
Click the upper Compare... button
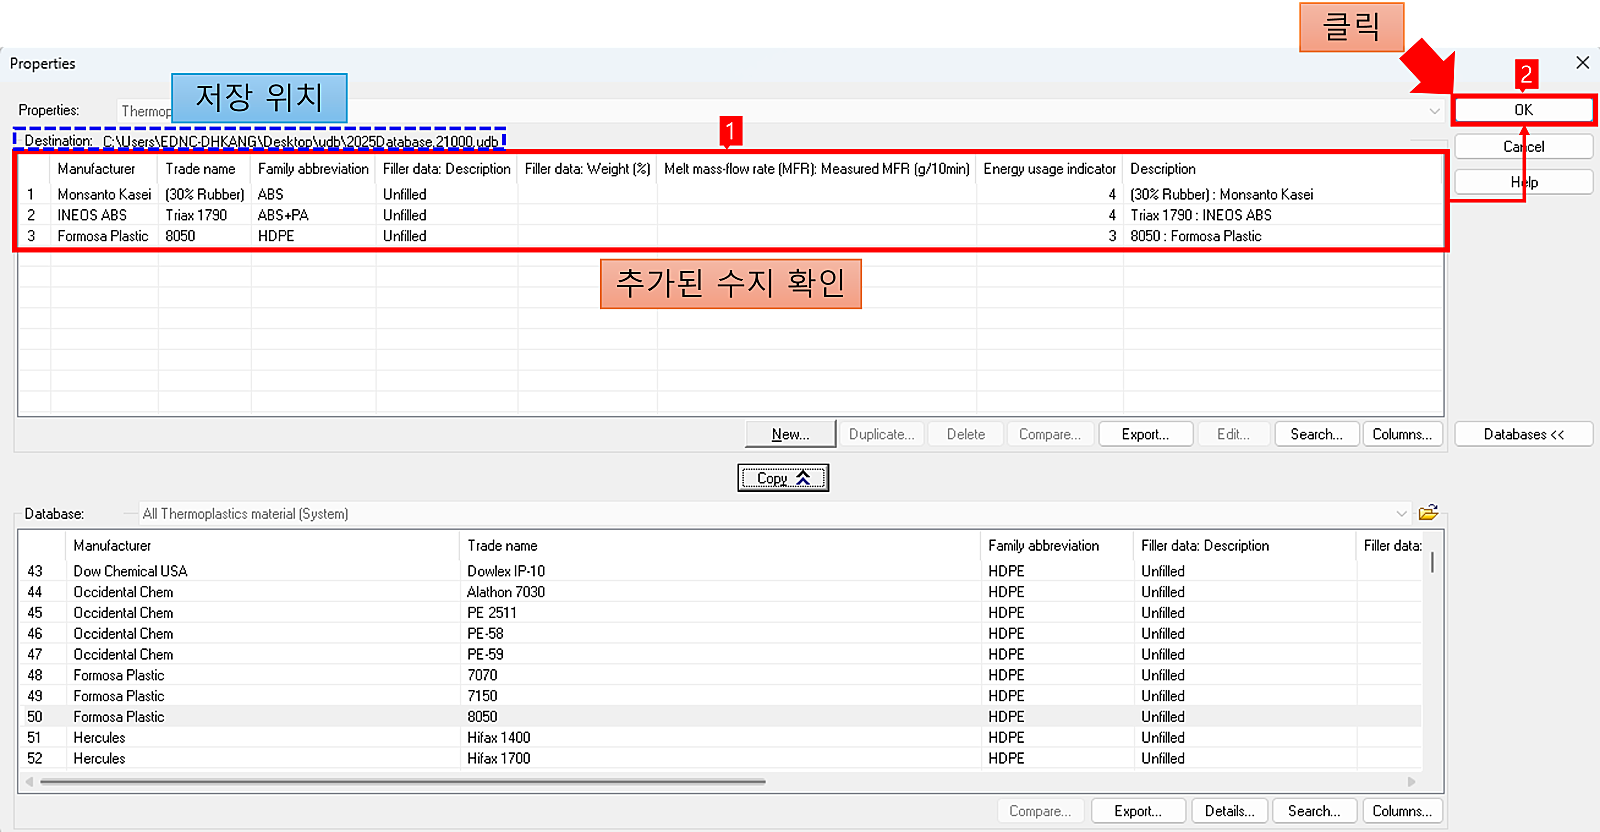coord(1049,434)
